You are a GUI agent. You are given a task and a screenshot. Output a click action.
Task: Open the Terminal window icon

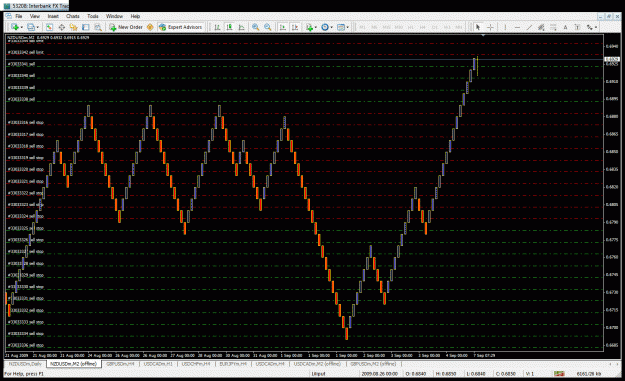pyautogui.click(x=86, y=27)
